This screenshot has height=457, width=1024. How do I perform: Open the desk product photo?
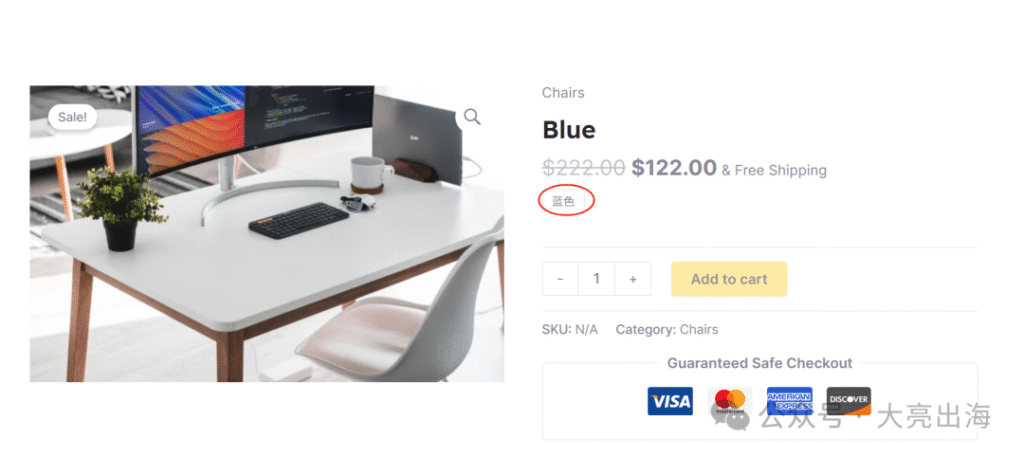[x=266, y=234]
